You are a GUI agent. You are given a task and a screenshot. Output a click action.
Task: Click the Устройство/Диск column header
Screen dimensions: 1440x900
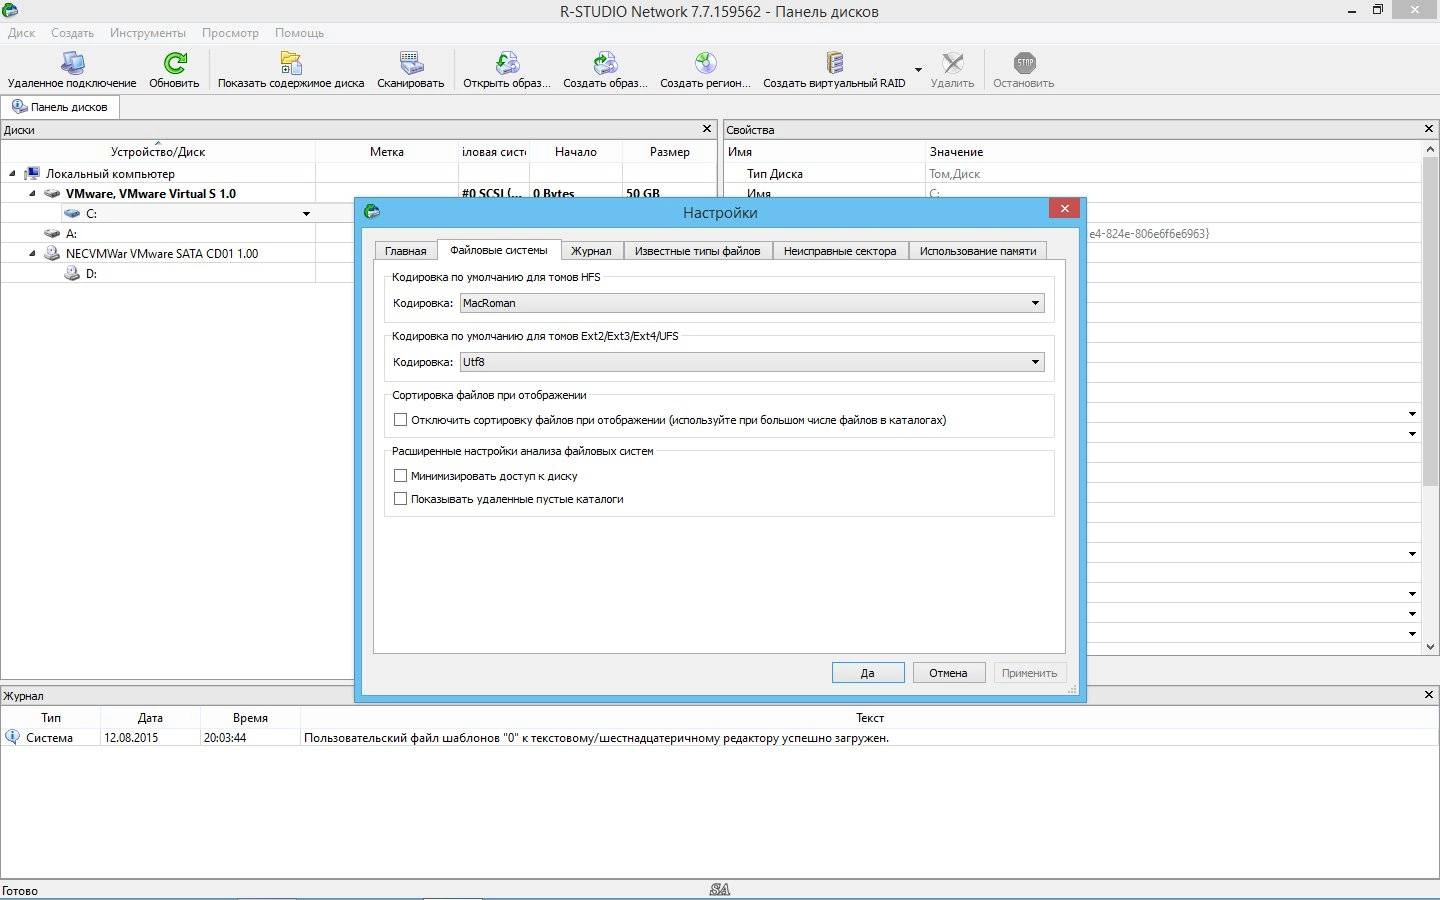[158, 152]
